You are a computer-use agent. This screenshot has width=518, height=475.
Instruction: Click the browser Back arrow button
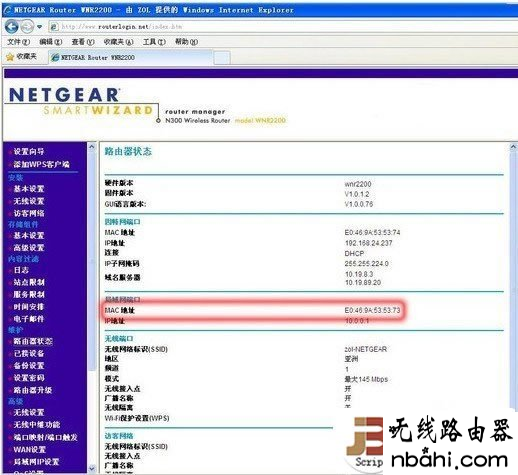(x=12, y=26)
